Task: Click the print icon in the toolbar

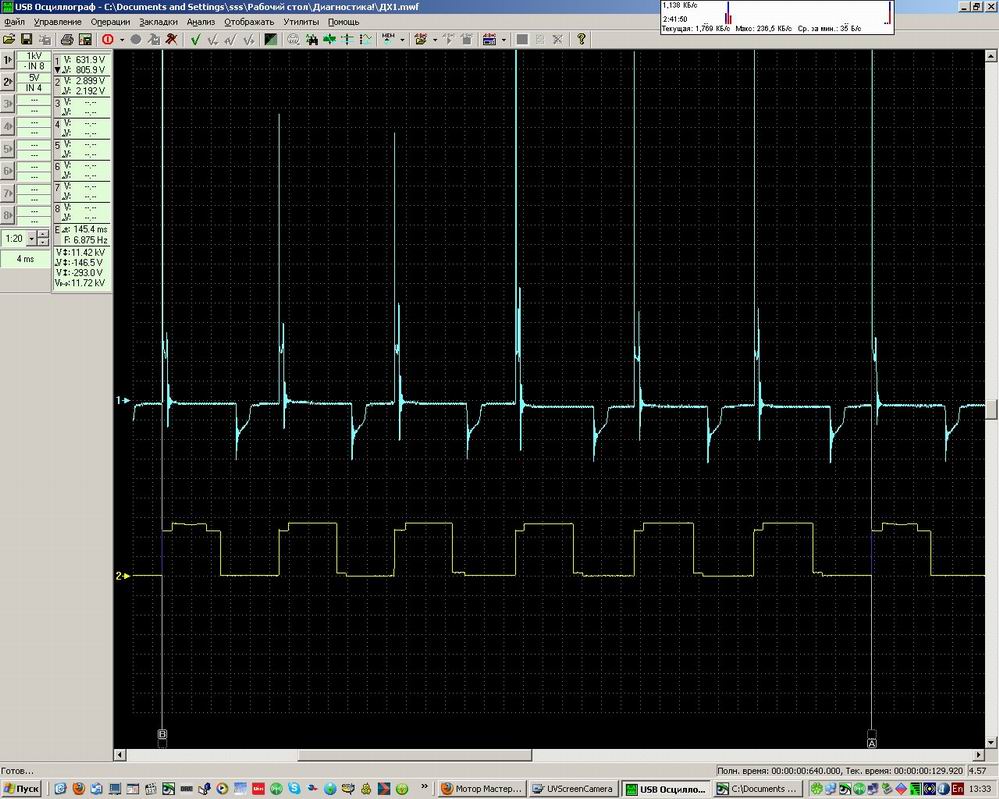Action: coord(68,40)
